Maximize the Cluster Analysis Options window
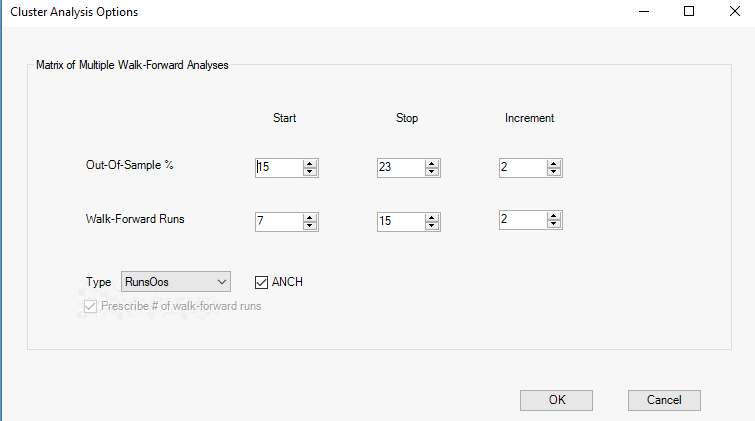The width and height of the screenshot is (755, 421). [x=688, y=12]
